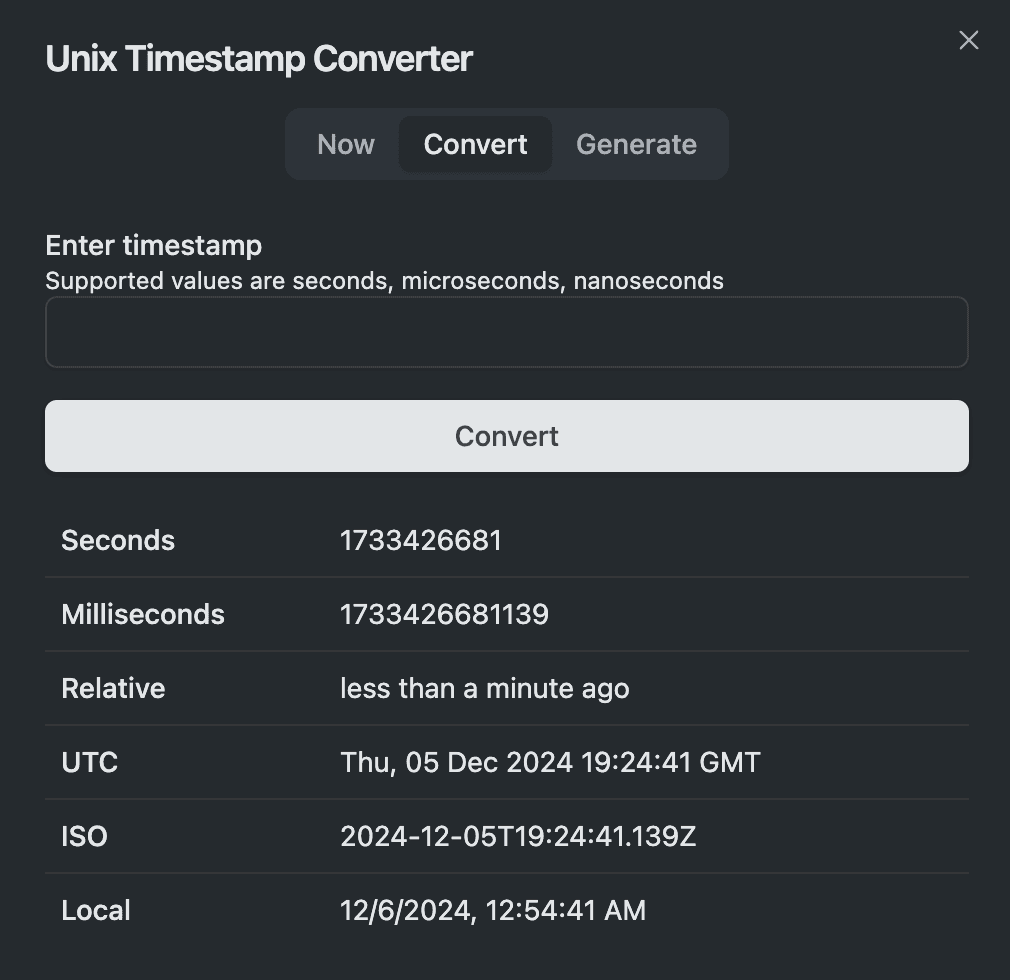Click the ISO row label
Screen dimensions: 1010x980
tap(84, 836)
